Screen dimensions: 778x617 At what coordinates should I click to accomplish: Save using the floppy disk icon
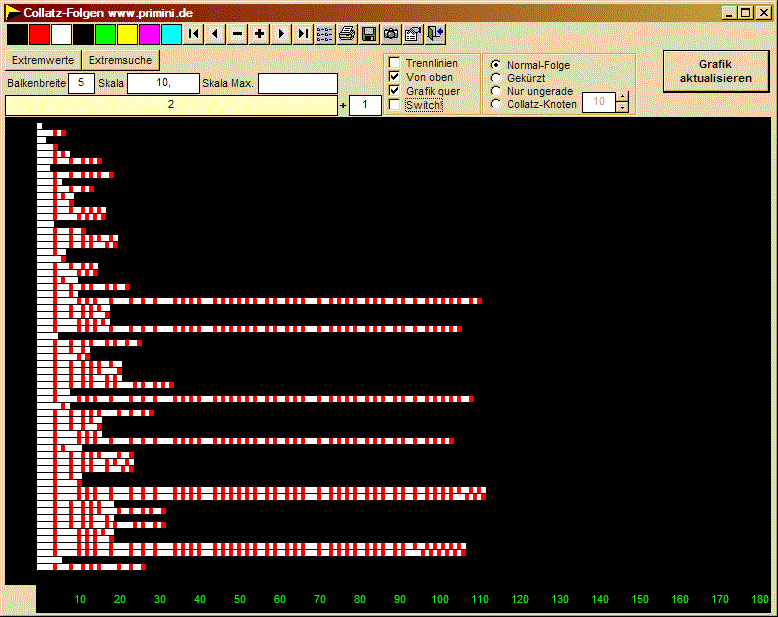click(369, 34)
